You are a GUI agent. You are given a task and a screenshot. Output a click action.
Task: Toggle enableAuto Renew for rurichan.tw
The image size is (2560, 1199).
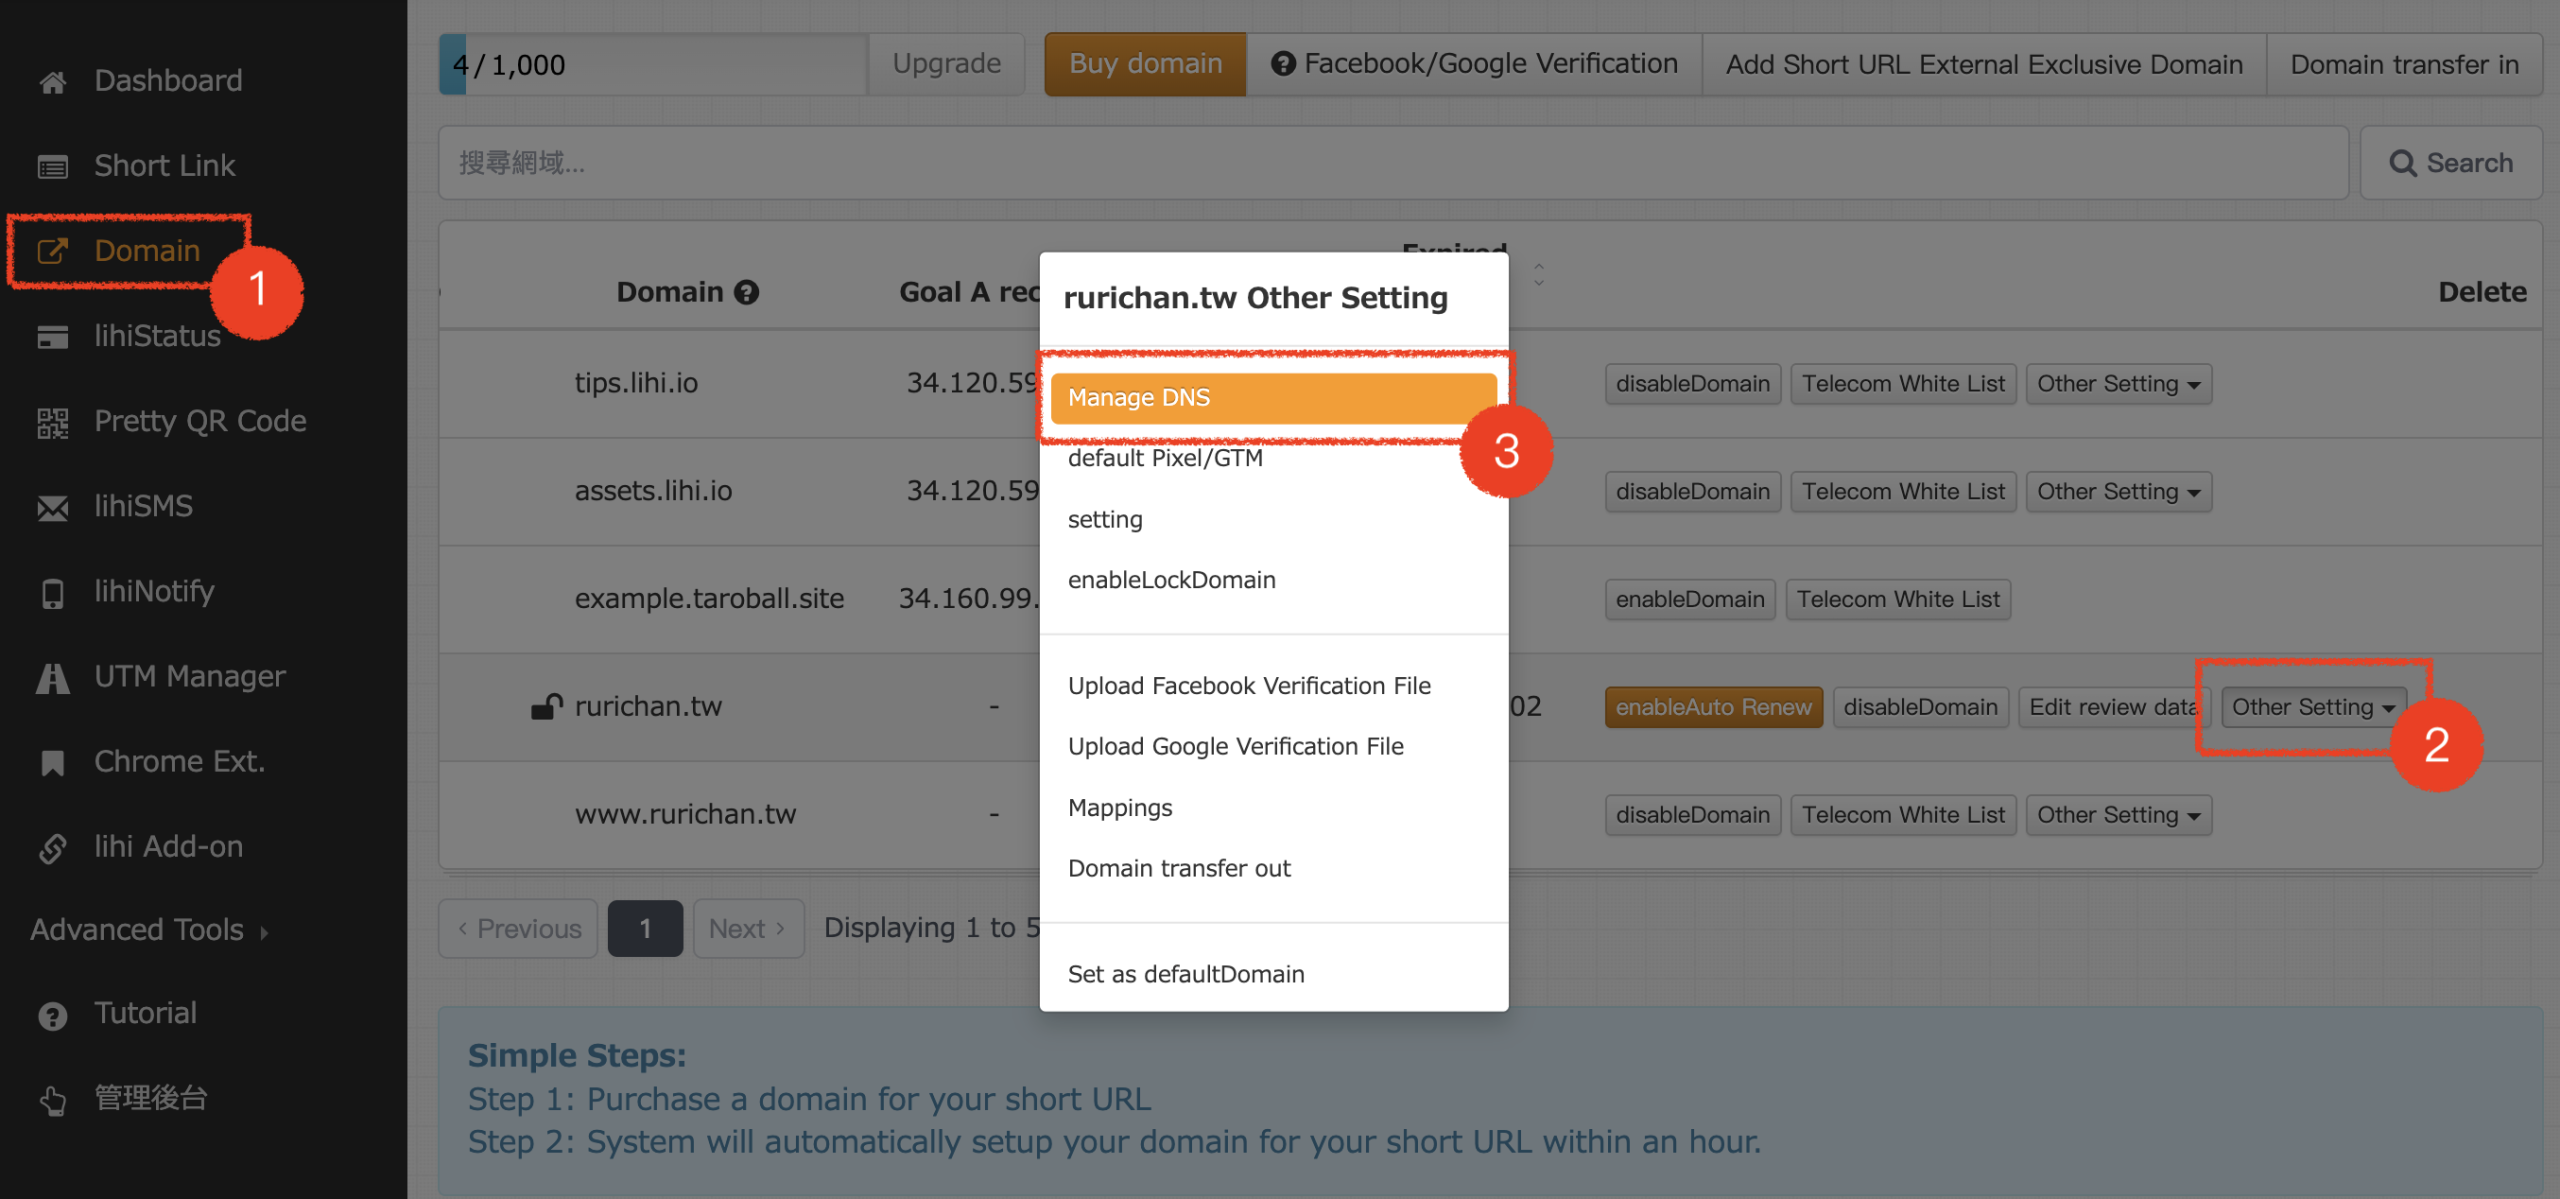[x=1712, y=707]
